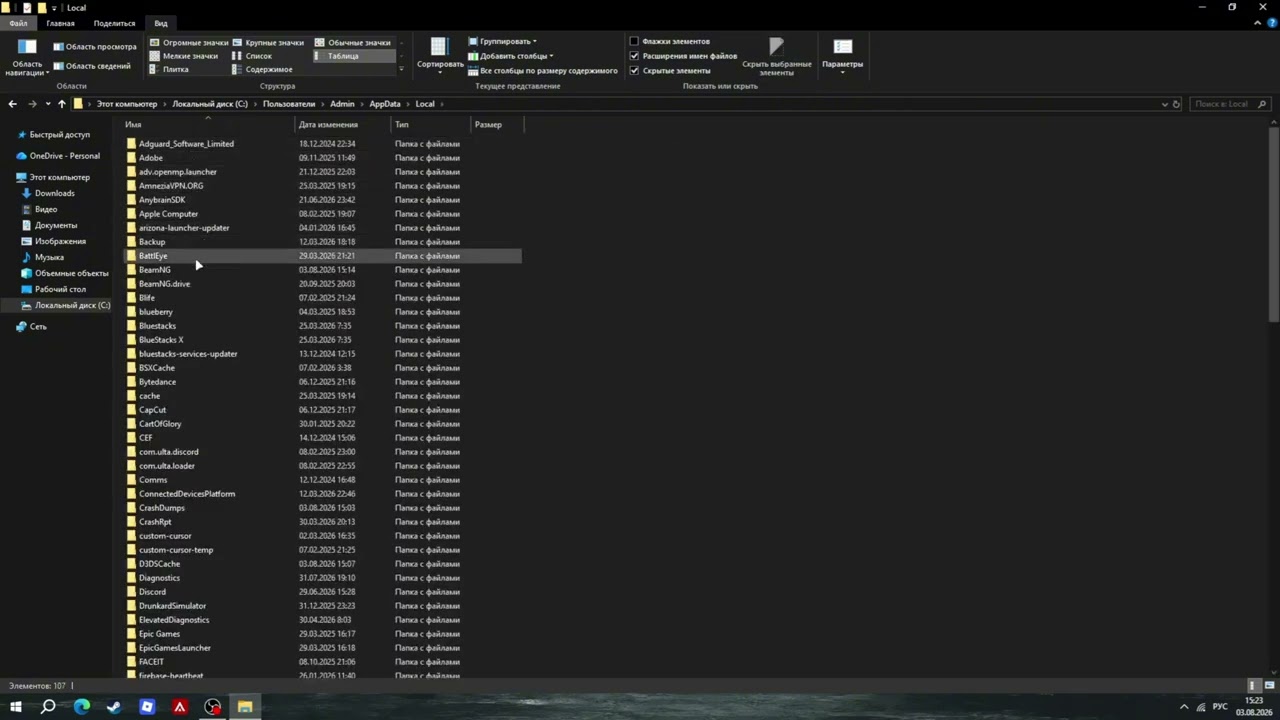The image size is (1280, 720).
Task: Open the round dark app on taskbar
Action: click(213, 707)
